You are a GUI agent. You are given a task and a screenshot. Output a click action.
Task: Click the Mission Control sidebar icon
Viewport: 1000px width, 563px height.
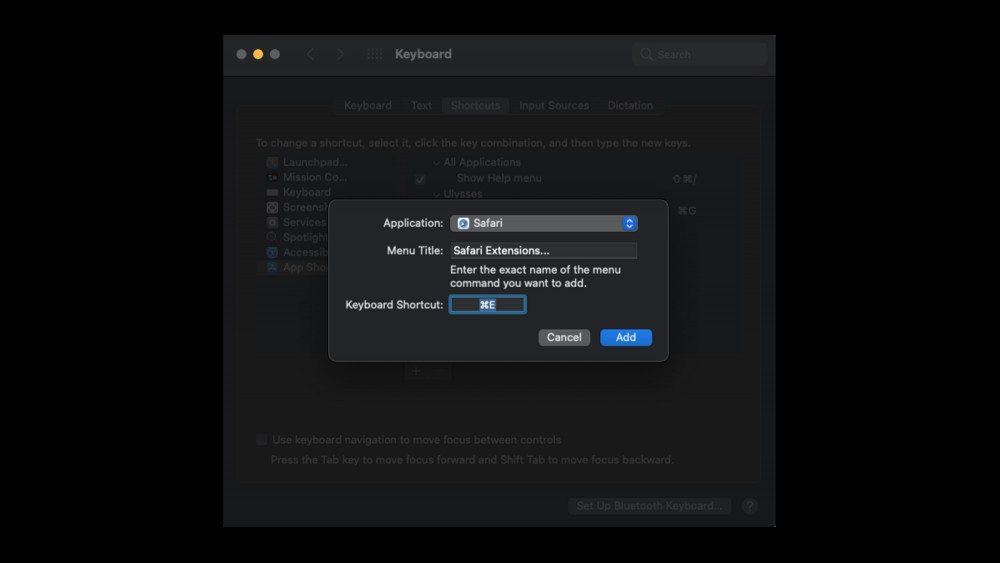tap(272, 177)
